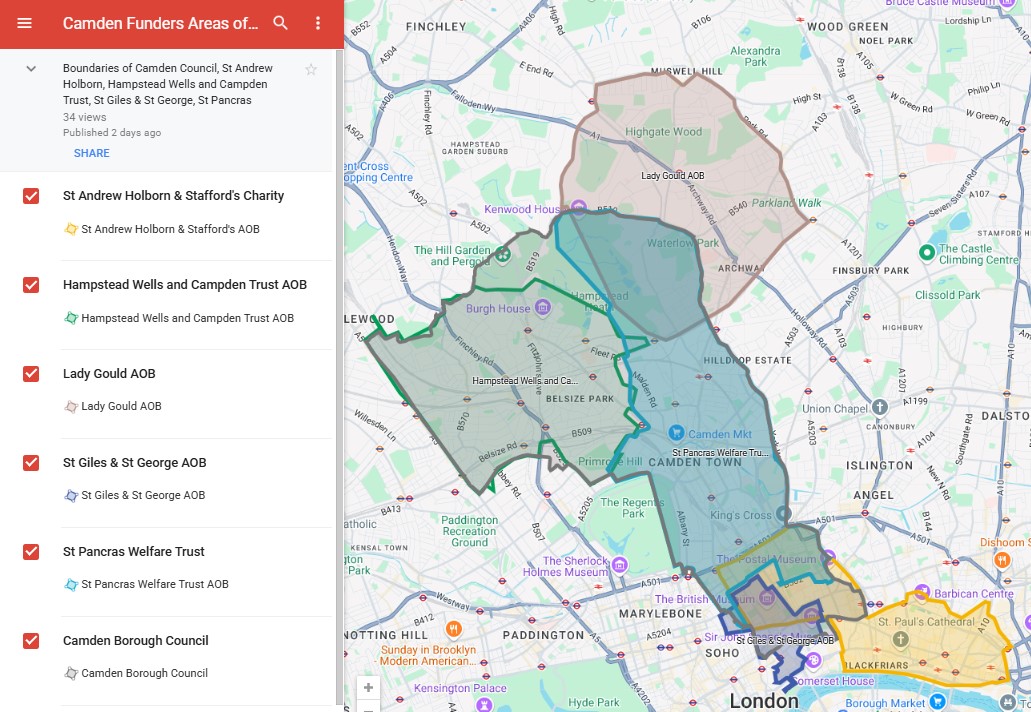1031x712 pixels.
Task: Click the Camden Borough Council layer heading
Action: (x=135, y=640)
